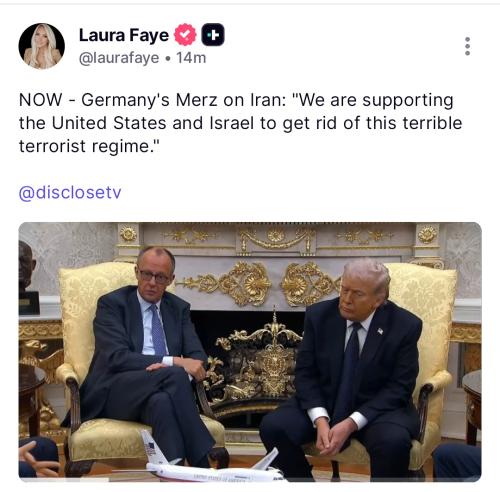Select the @laurafaye handle text
The width and height of the screenshot is (500, 492).
click(119, 58)
